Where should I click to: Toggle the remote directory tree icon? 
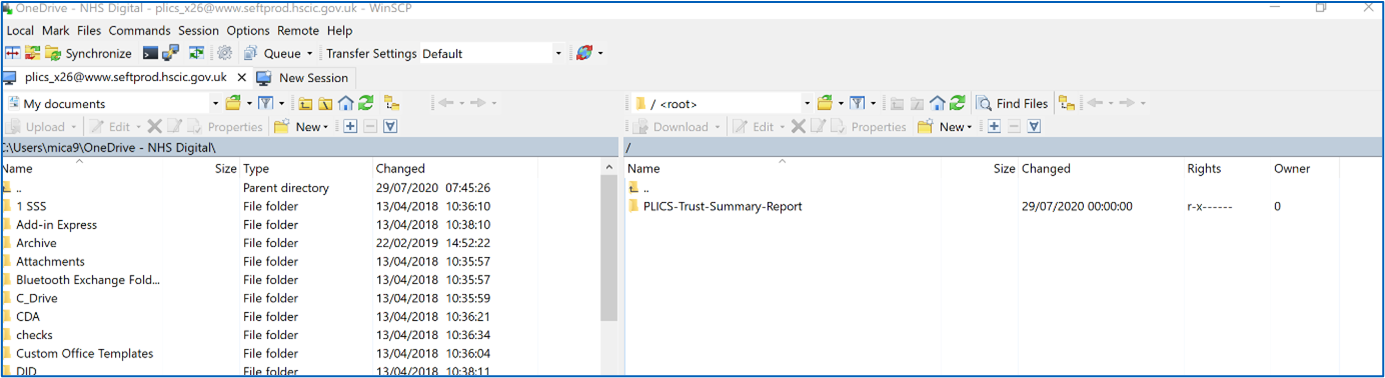click(1067, 103)
